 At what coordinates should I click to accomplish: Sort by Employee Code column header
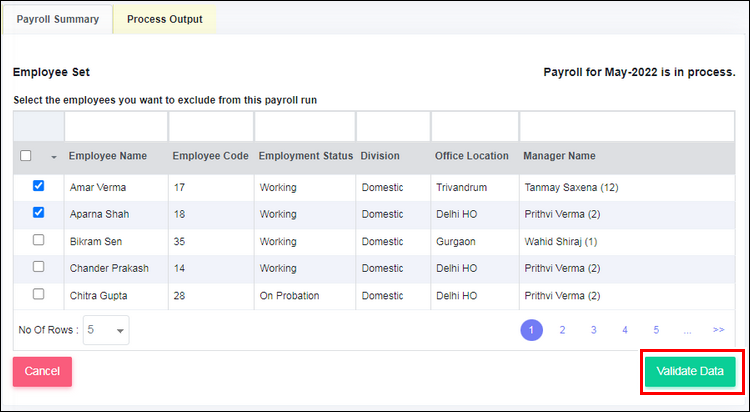tap(210, 156)
